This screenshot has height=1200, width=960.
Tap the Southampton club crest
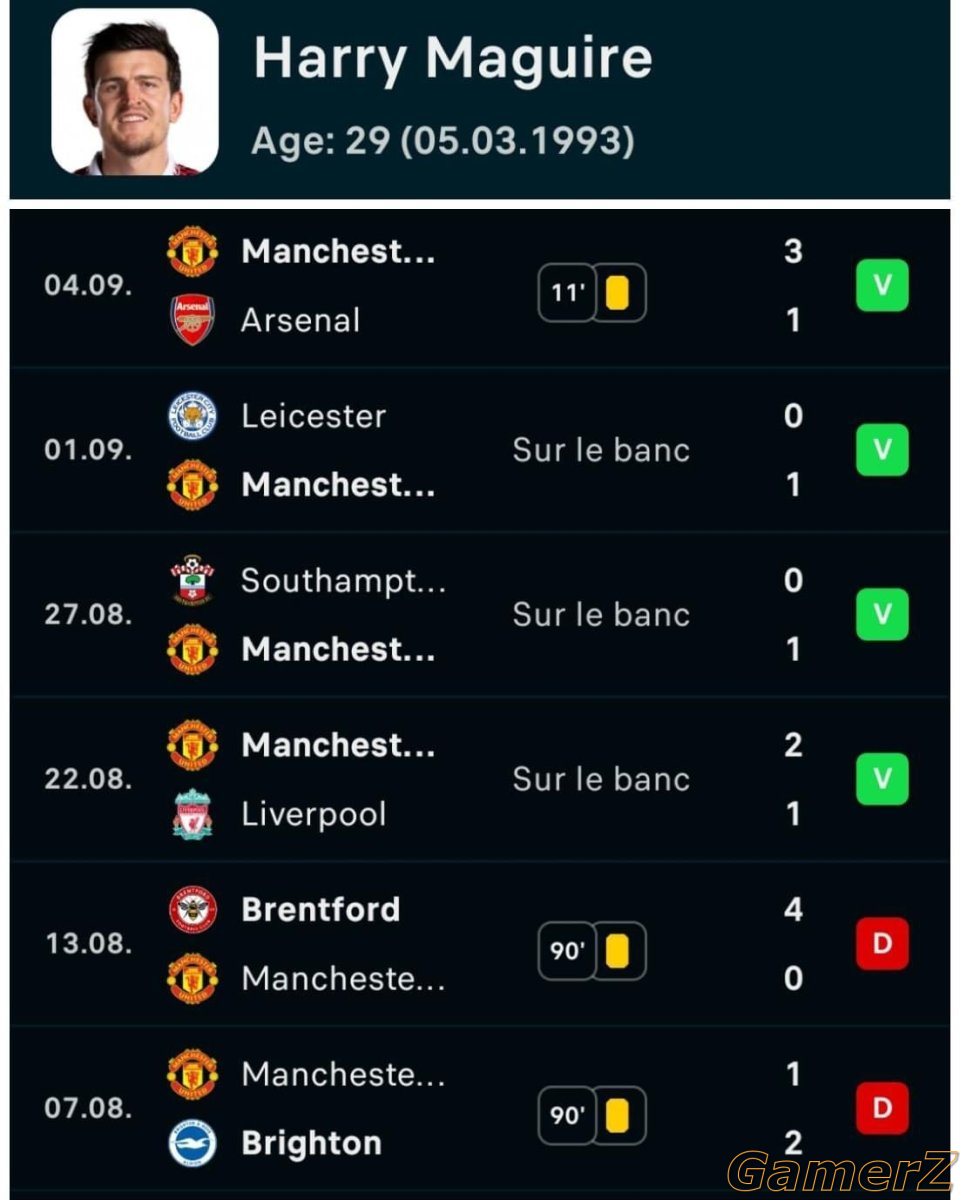pos(192,580)
